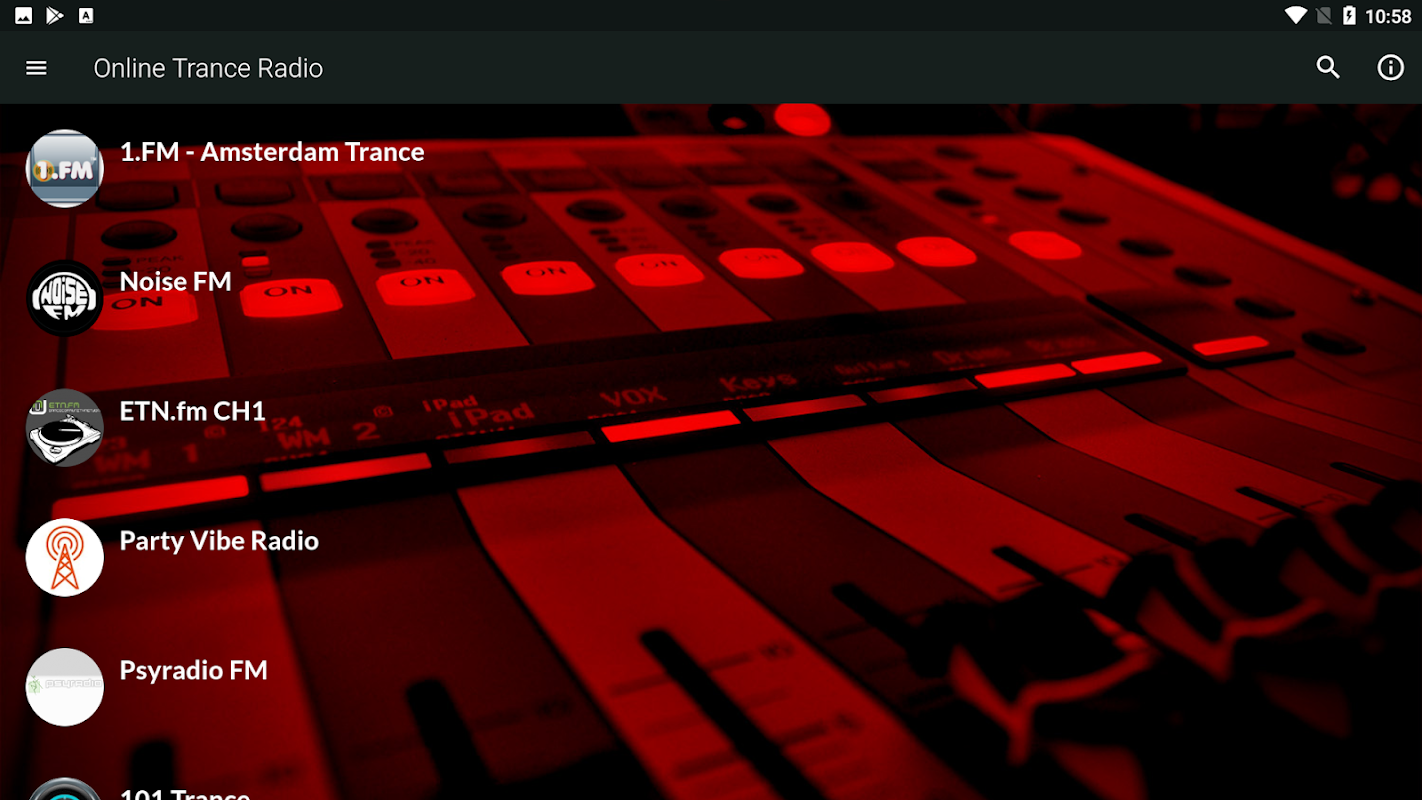Open the info icon in toolbar

[1390, 68]
